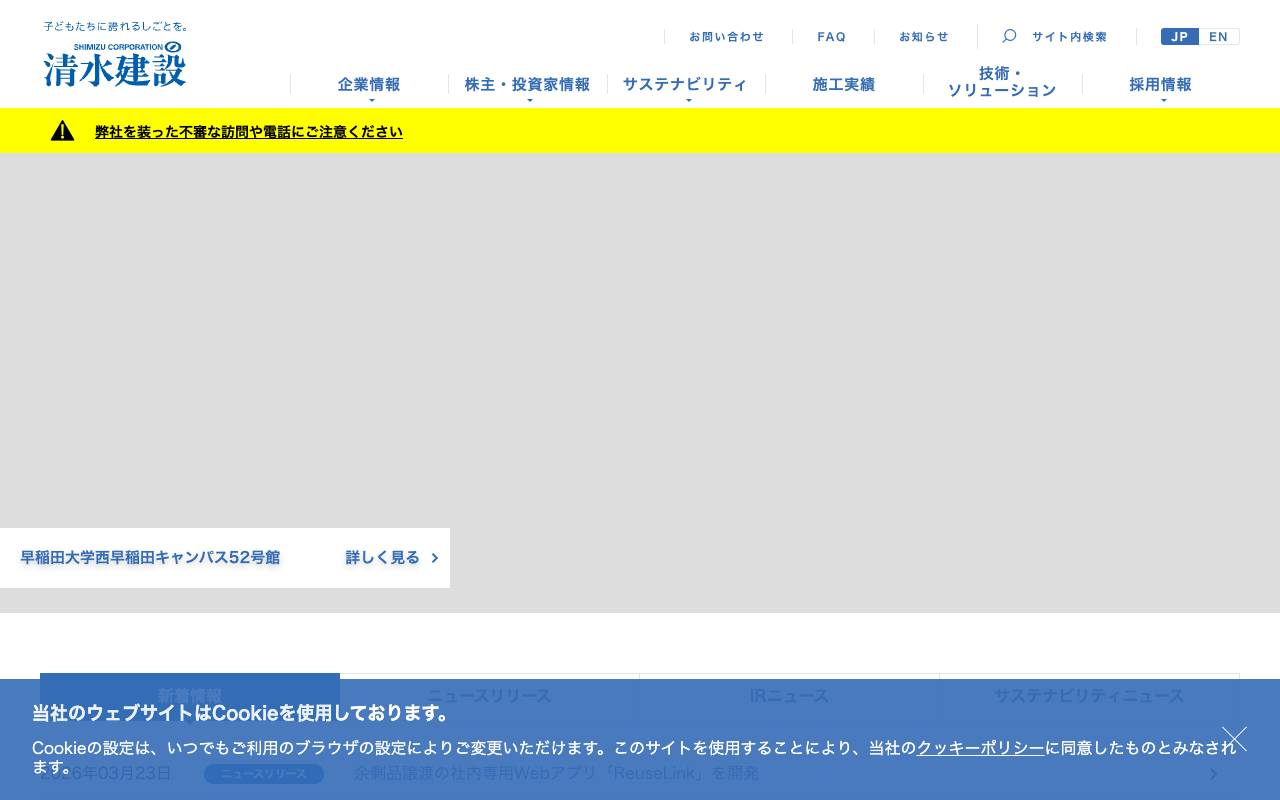Open the FAQ page
The image size is (1280, 800).
coord(831,36)
